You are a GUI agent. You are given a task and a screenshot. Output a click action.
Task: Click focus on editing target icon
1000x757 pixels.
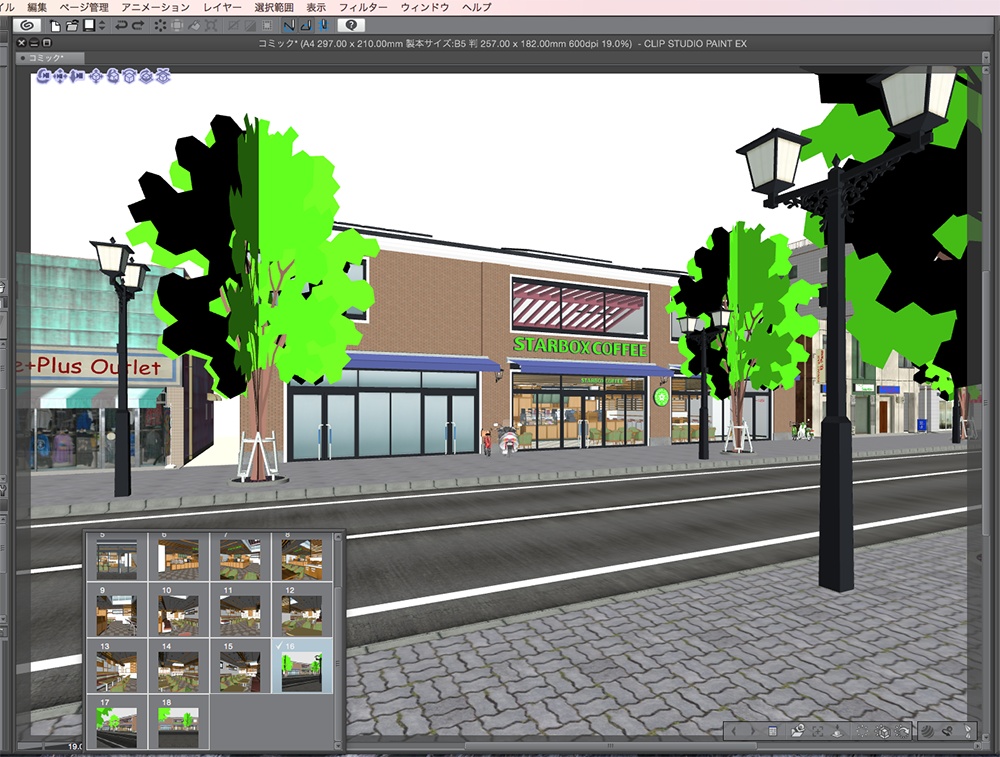[818, 731]
